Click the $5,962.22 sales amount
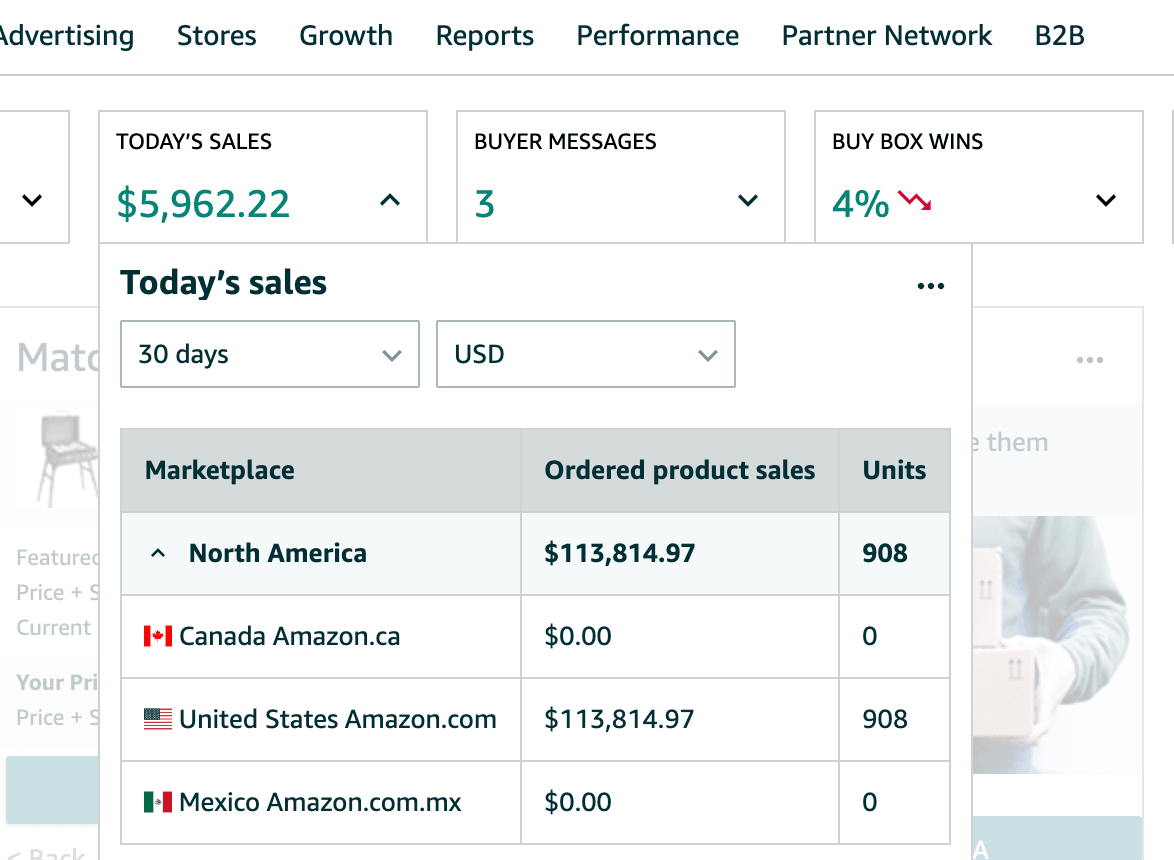1174x860 pixels. click(x=203, y=204)
